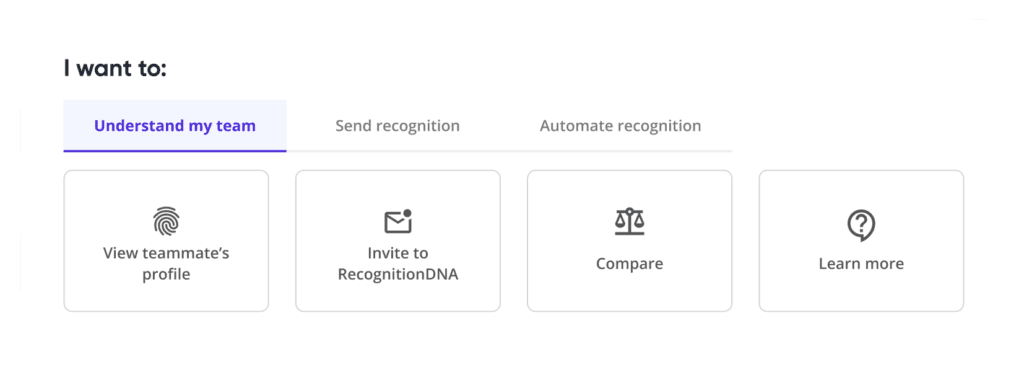Open the Learn more card
The height and width of the screenshot is (375, 1024).
(x=861, y=241)
